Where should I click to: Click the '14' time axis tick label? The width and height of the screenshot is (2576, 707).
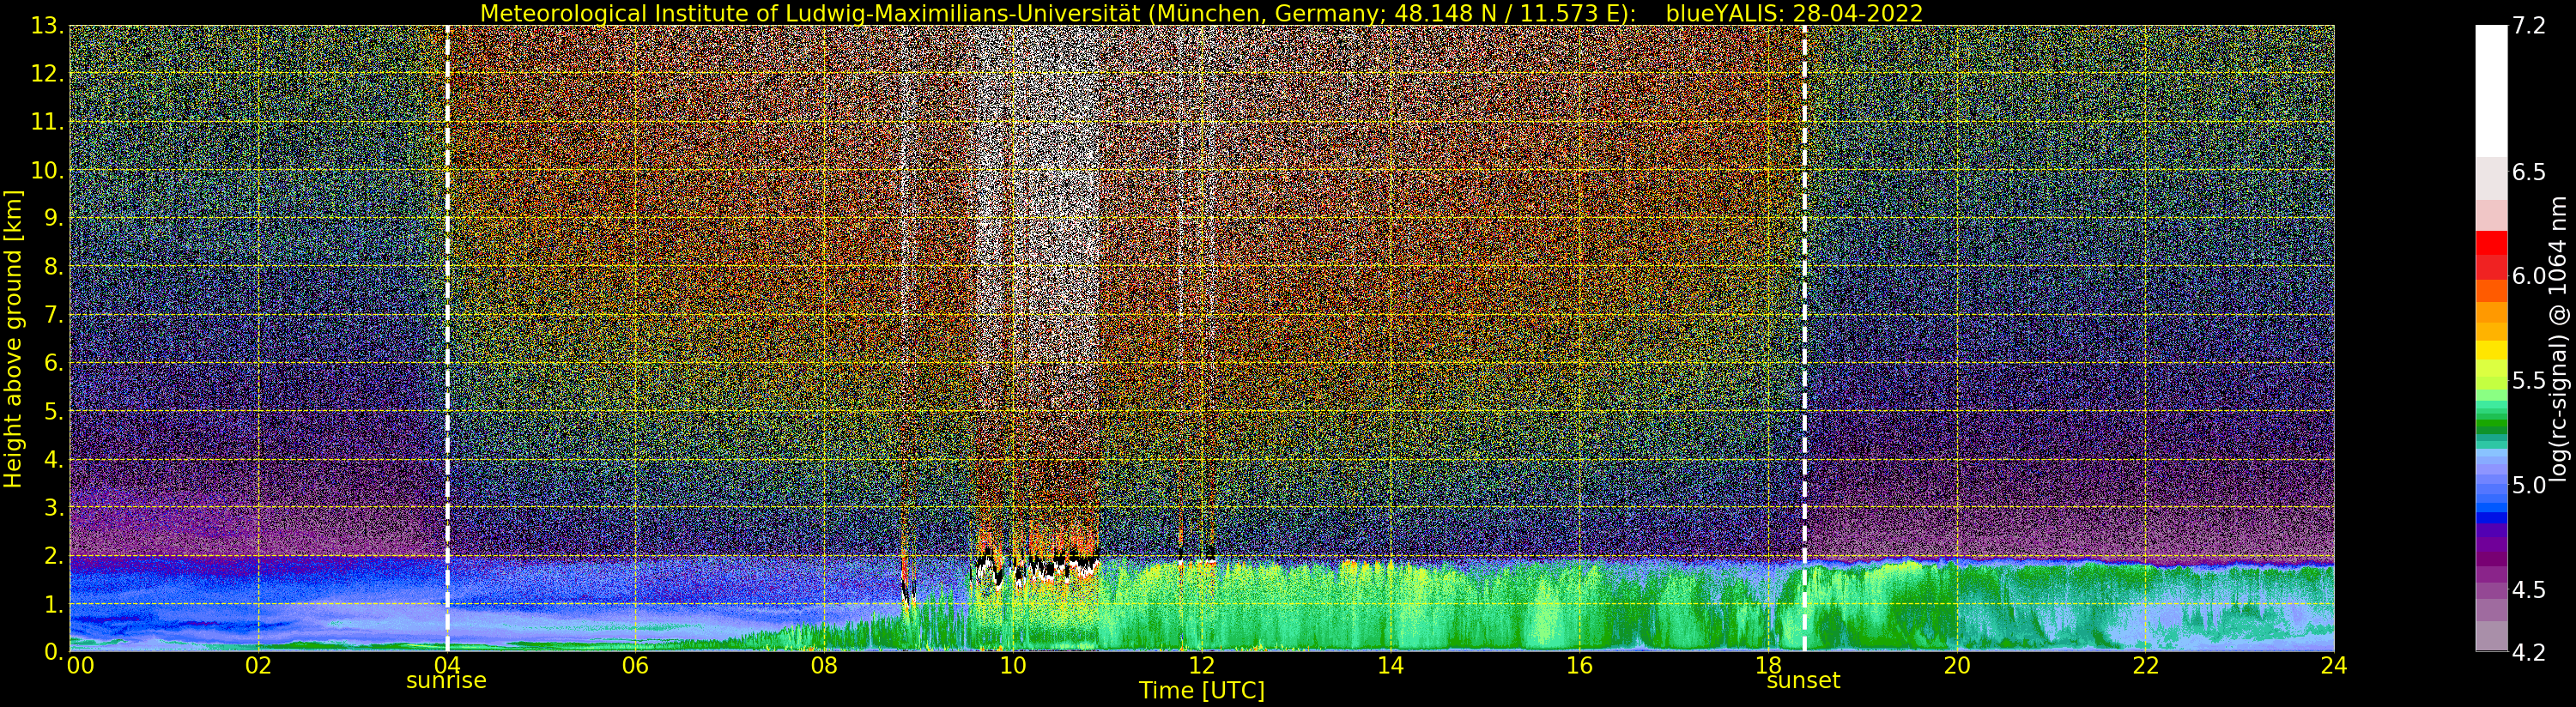(1390, 666)
